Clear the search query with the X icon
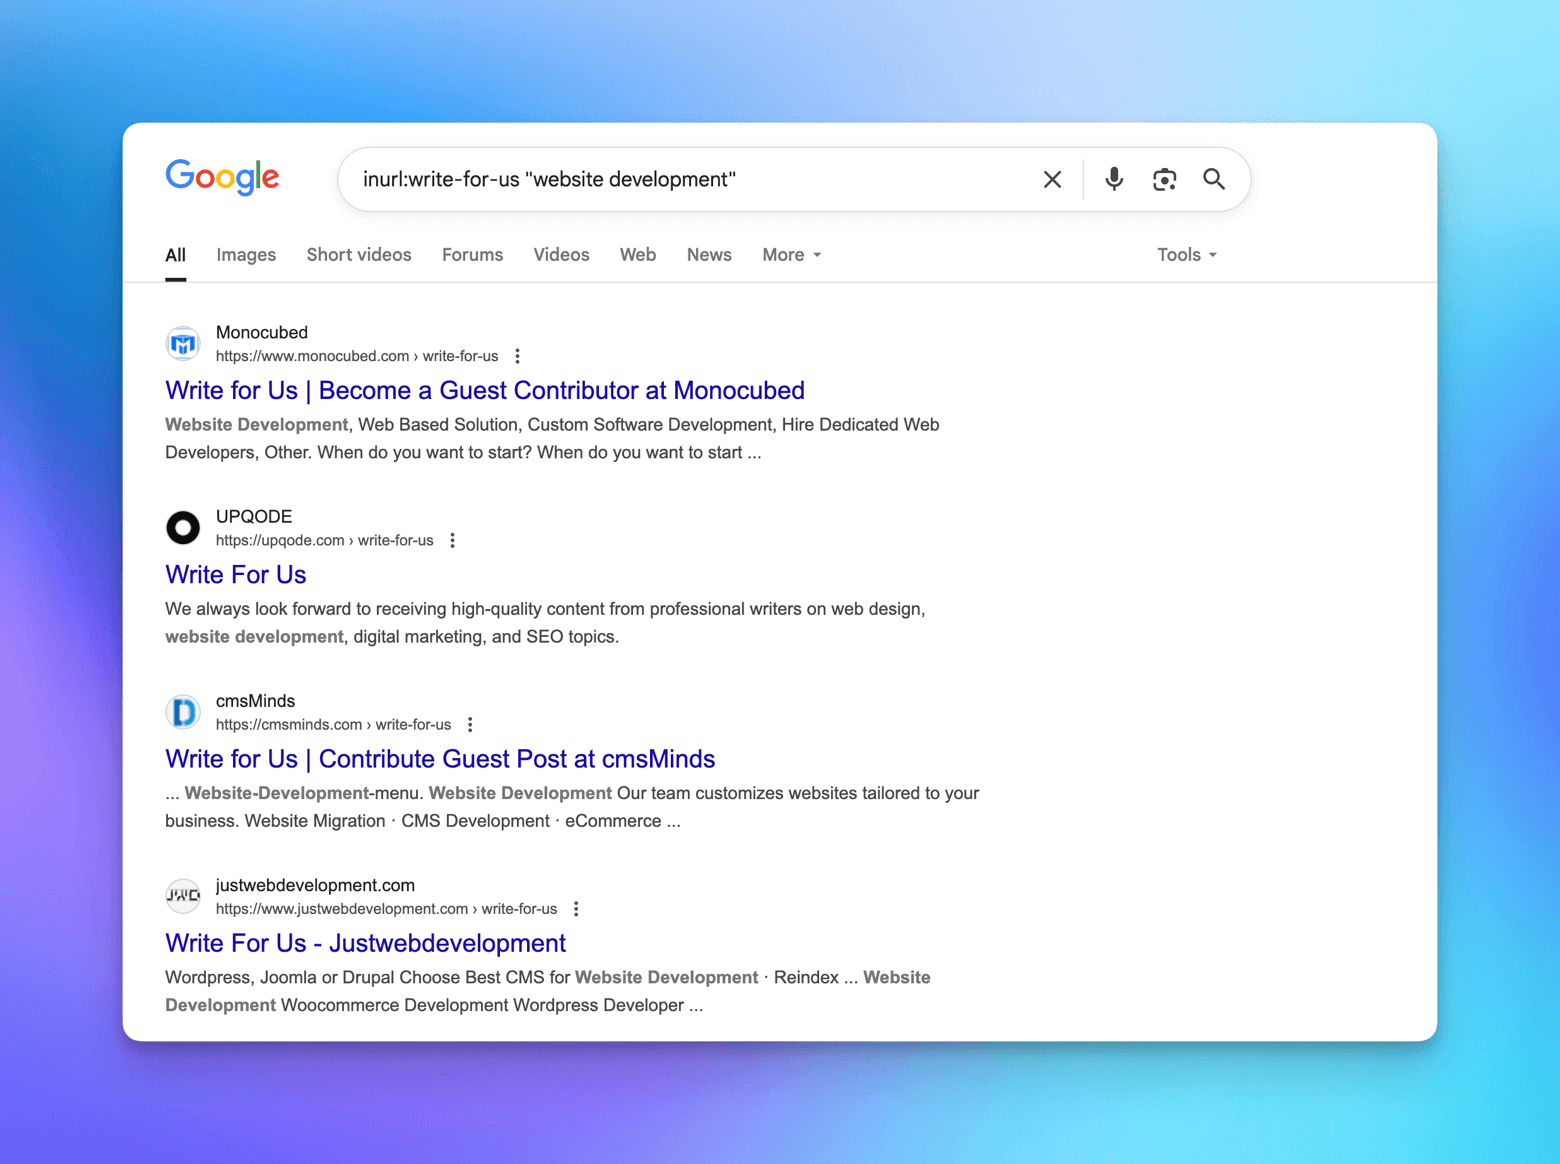 pos(1052,179)
